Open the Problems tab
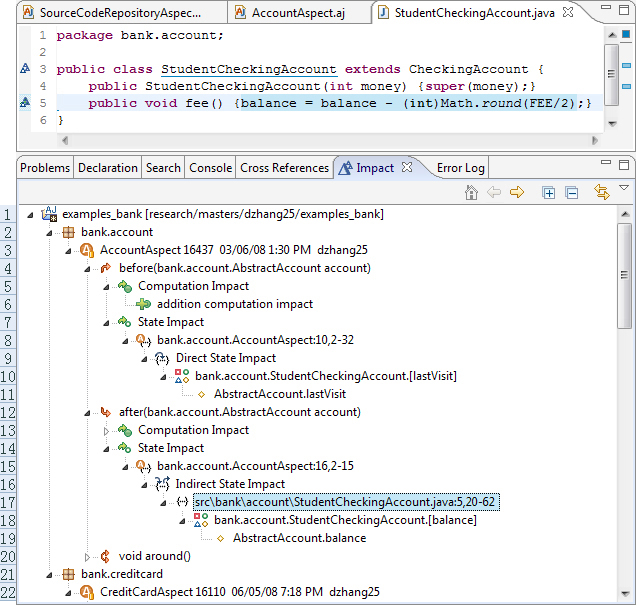The height and width of the screenshot is (606, 637). [x=45, y=168]
